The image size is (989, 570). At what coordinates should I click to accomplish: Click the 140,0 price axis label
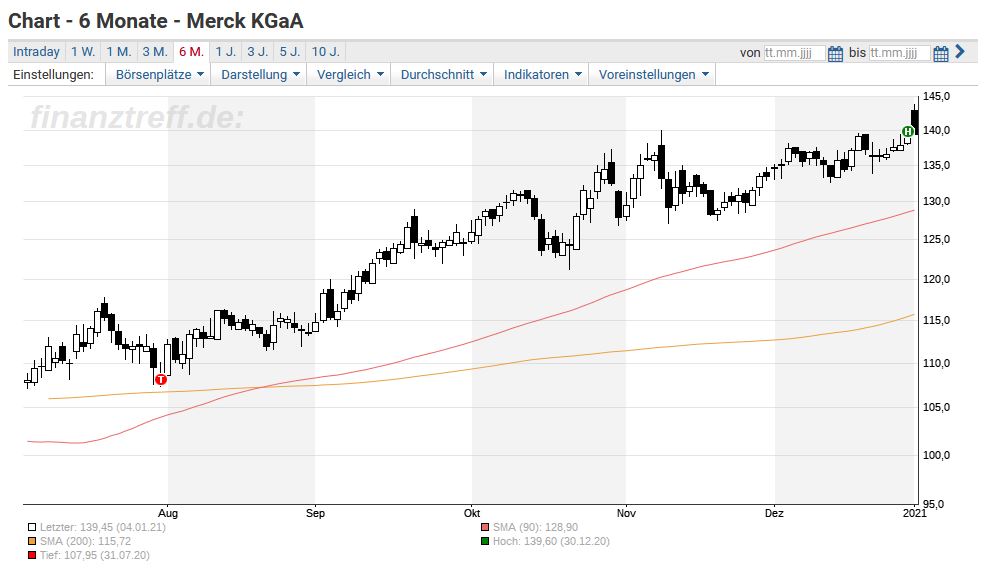(x=936, y=131)
